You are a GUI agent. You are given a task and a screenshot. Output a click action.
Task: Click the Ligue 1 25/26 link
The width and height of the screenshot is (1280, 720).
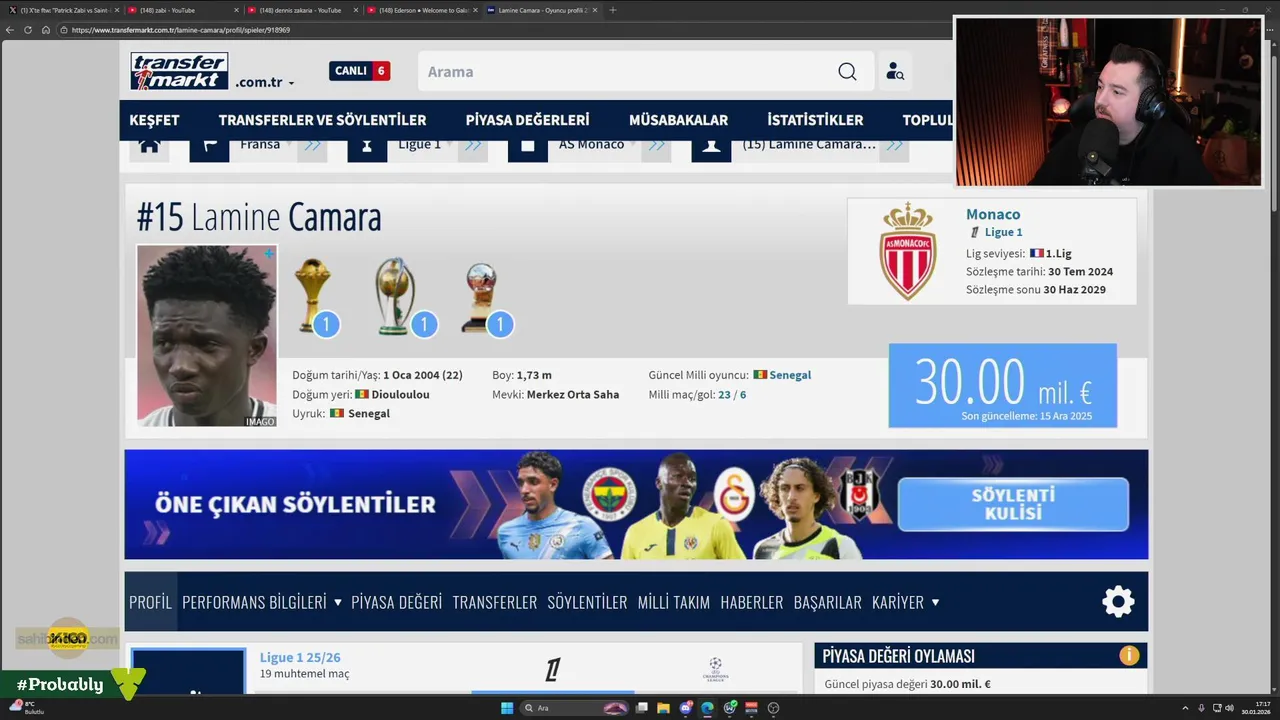click(300, 657)
